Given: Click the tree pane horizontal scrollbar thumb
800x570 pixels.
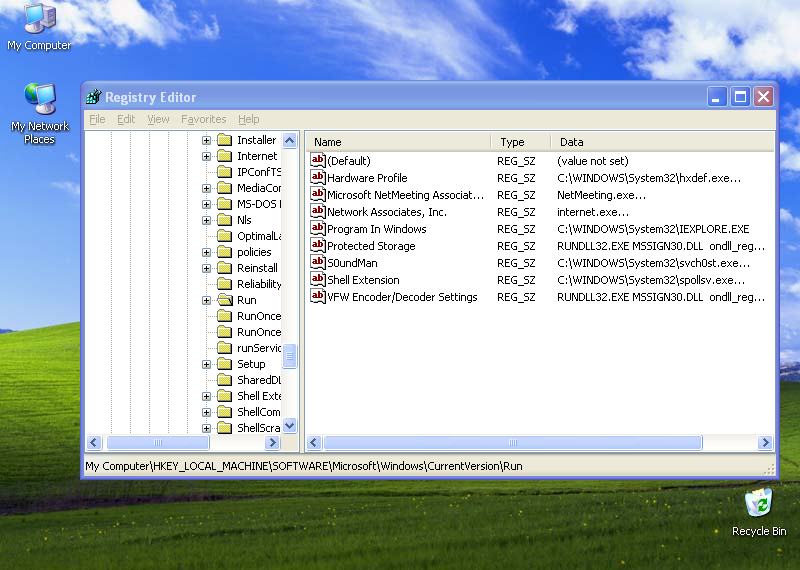Looking at the screenshot, I should coord(158,442).
